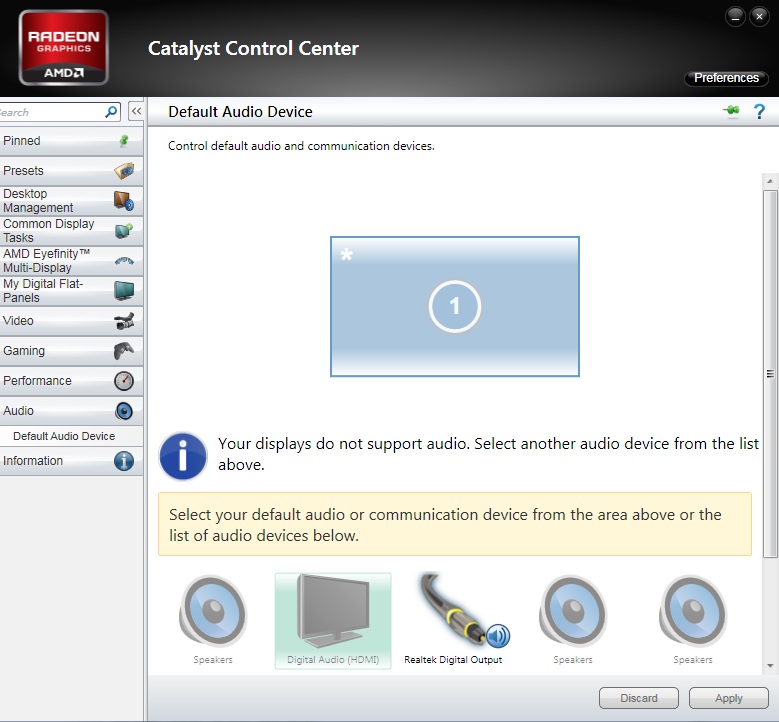The width and height of the screenshot is (779, 722).
Task: Click the Apply button
Action: pos(728,698)
